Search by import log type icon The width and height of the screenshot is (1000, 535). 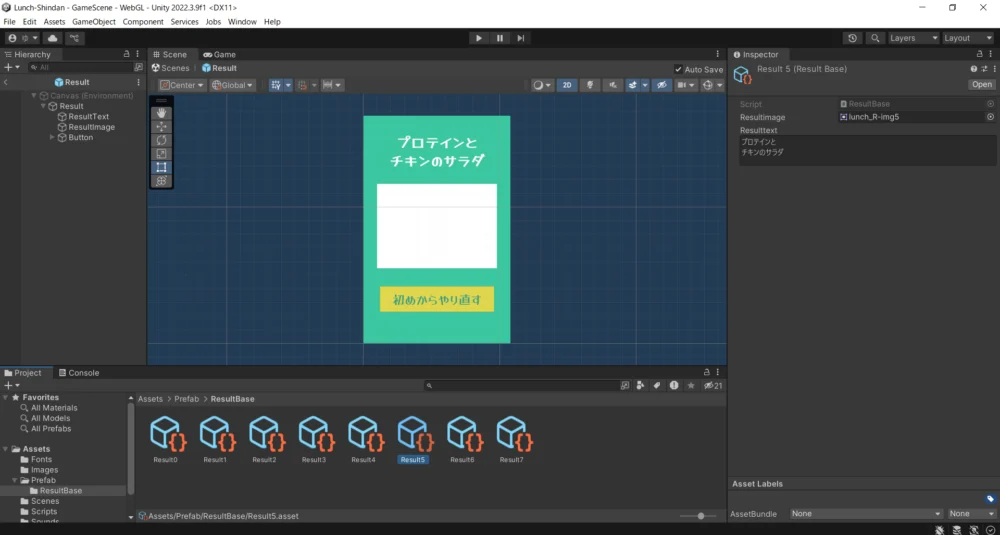pos(674,386)
